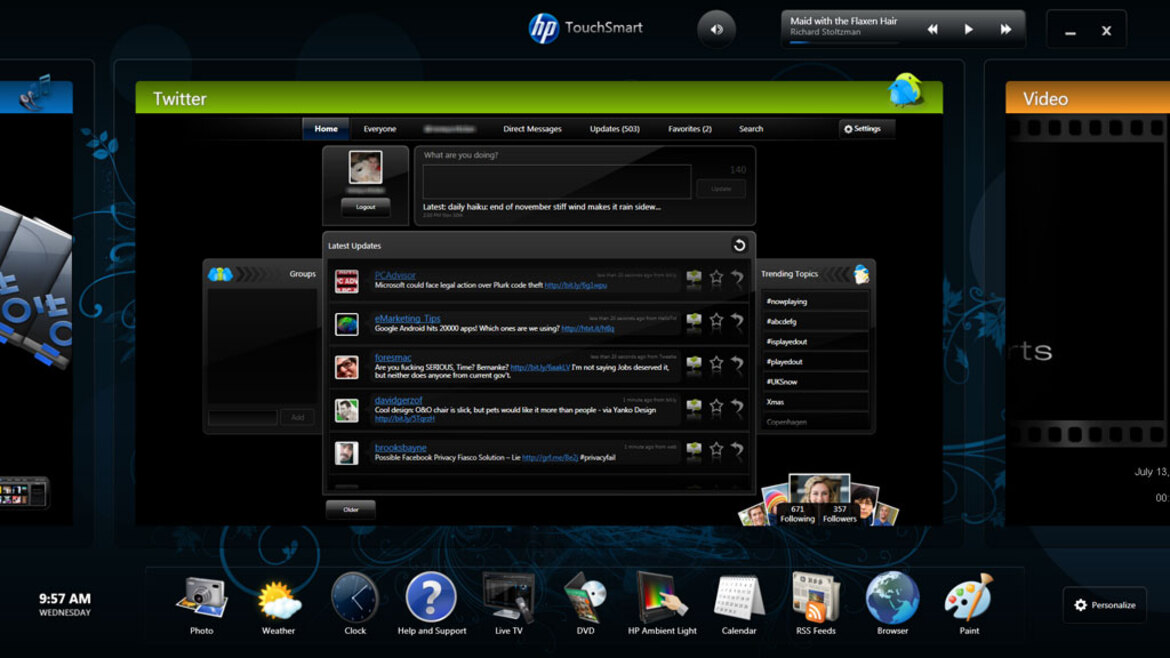Open the PCAdvisor profile link
This screenshot has height=658, width=1170.
tap(395, 275)
